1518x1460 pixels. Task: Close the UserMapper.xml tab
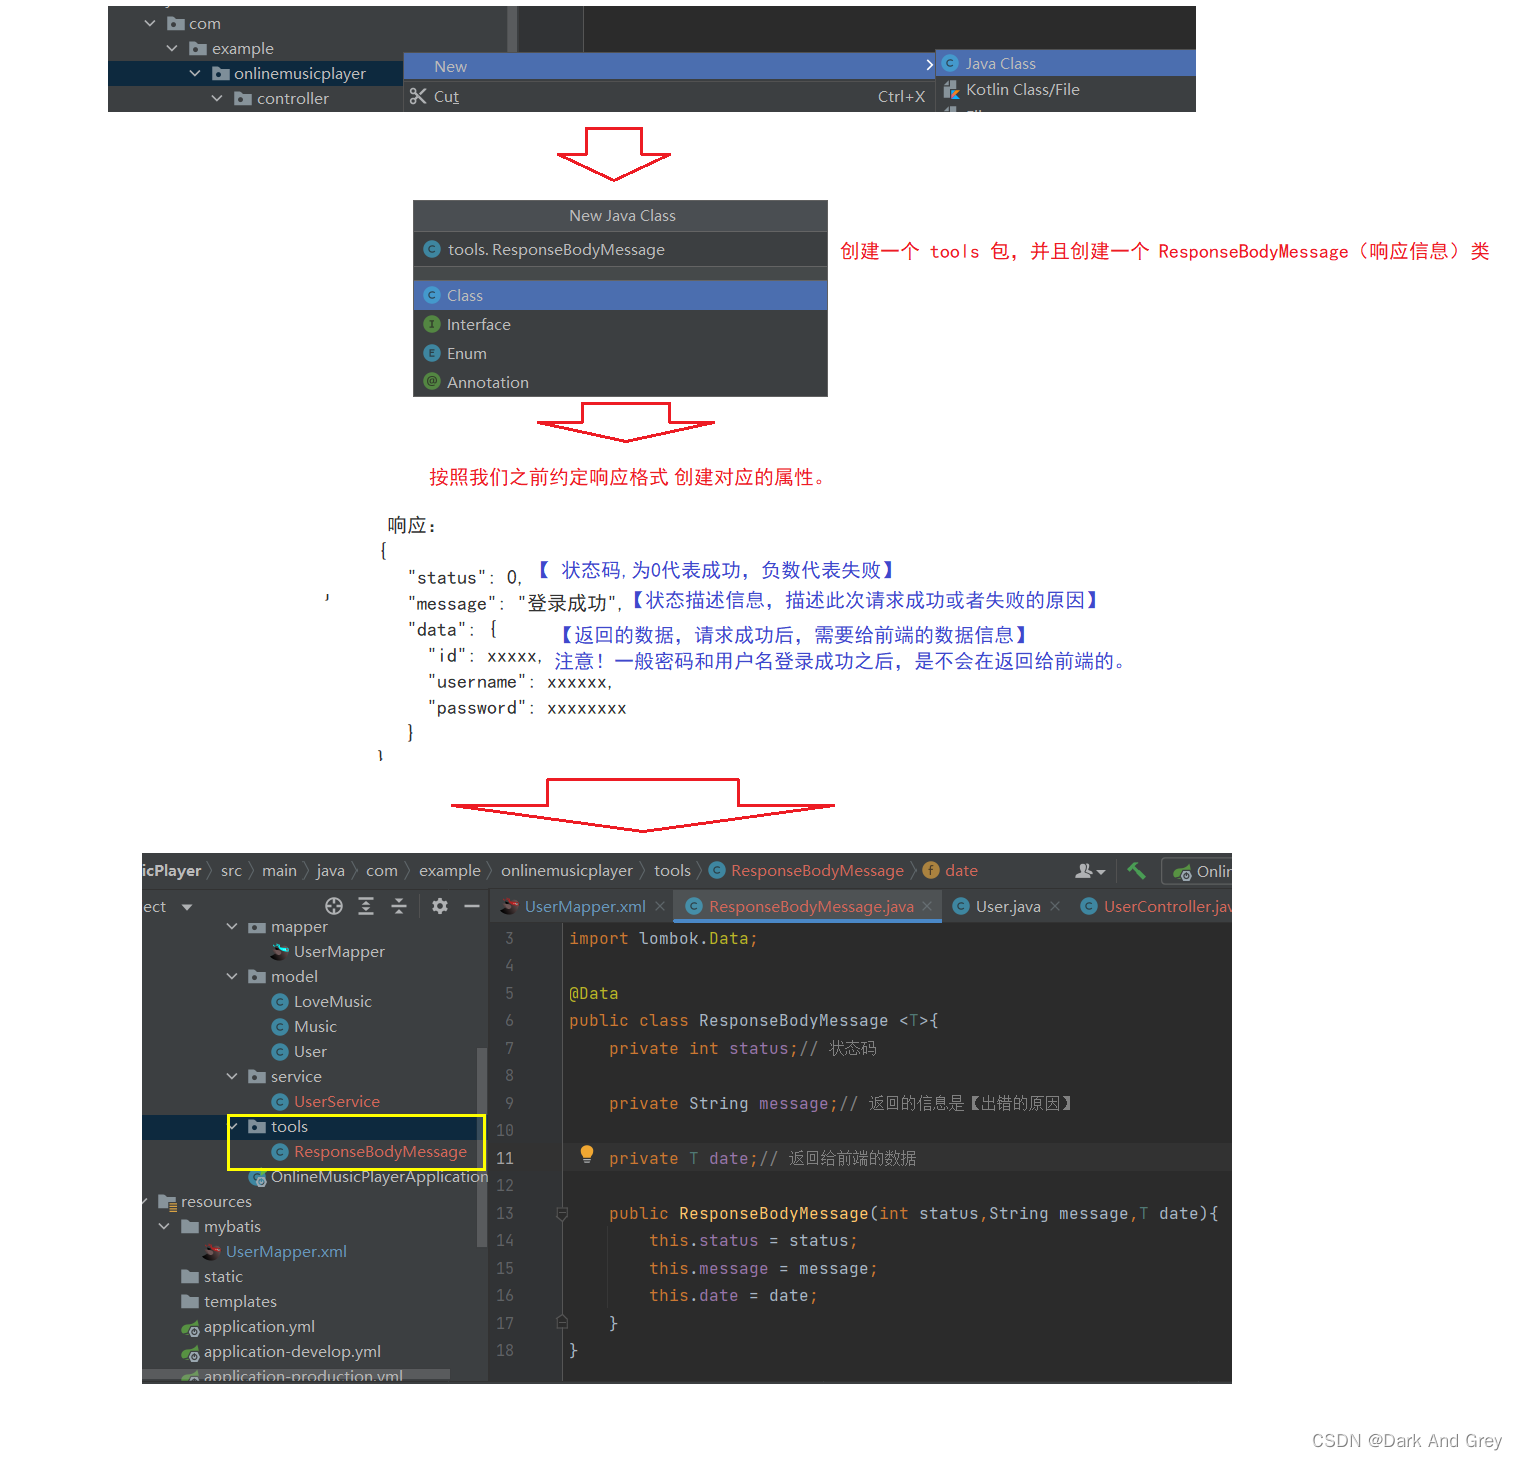point(660,907)
